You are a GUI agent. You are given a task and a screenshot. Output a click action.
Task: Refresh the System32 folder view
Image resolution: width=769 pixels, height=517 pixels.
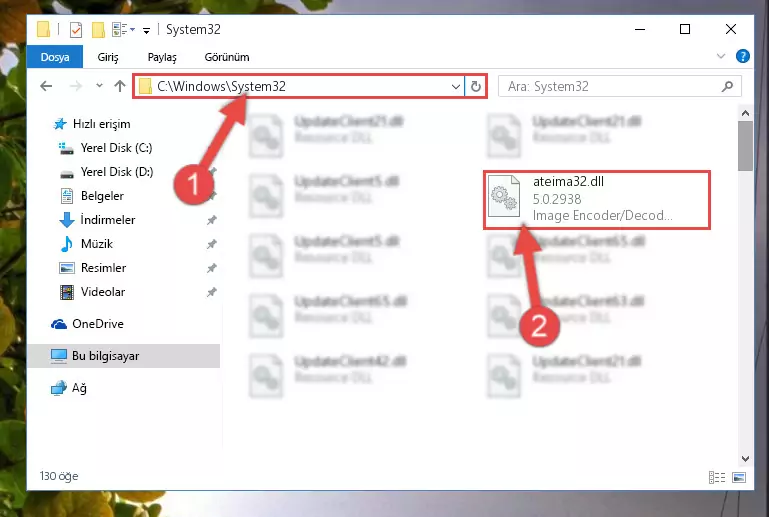476,87
